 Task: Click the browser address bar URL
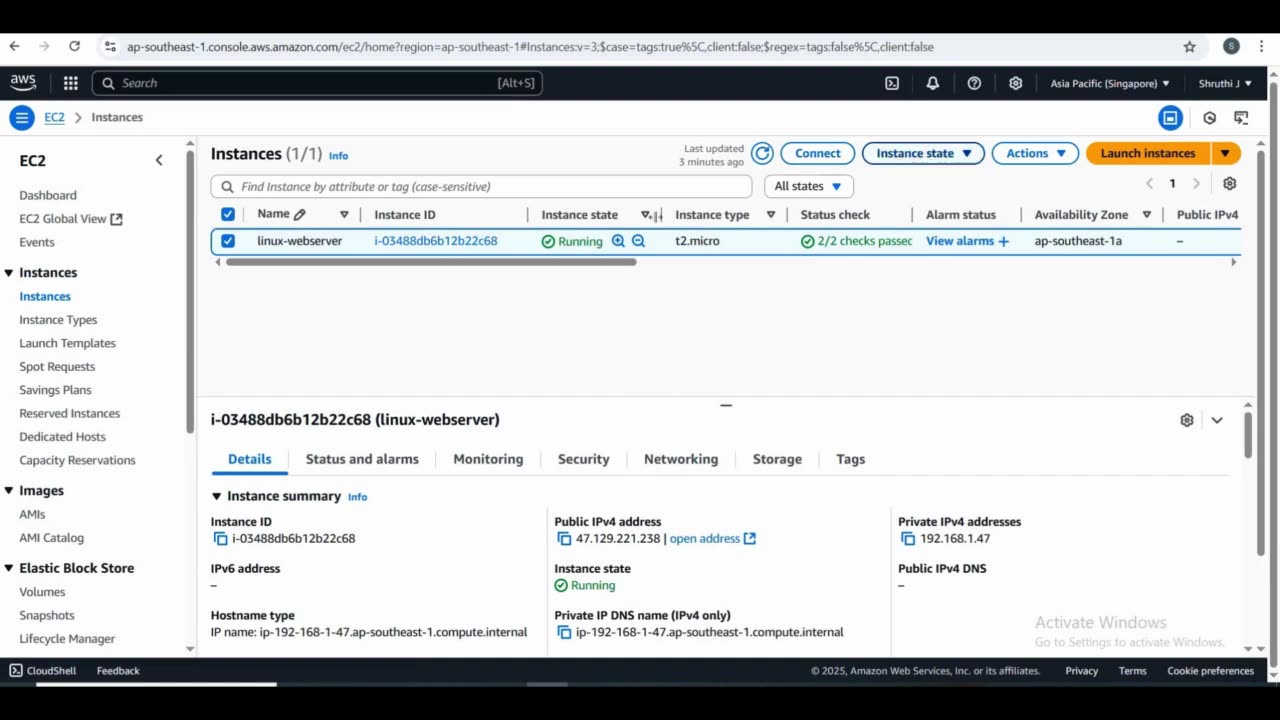click(x=530, y=47)
